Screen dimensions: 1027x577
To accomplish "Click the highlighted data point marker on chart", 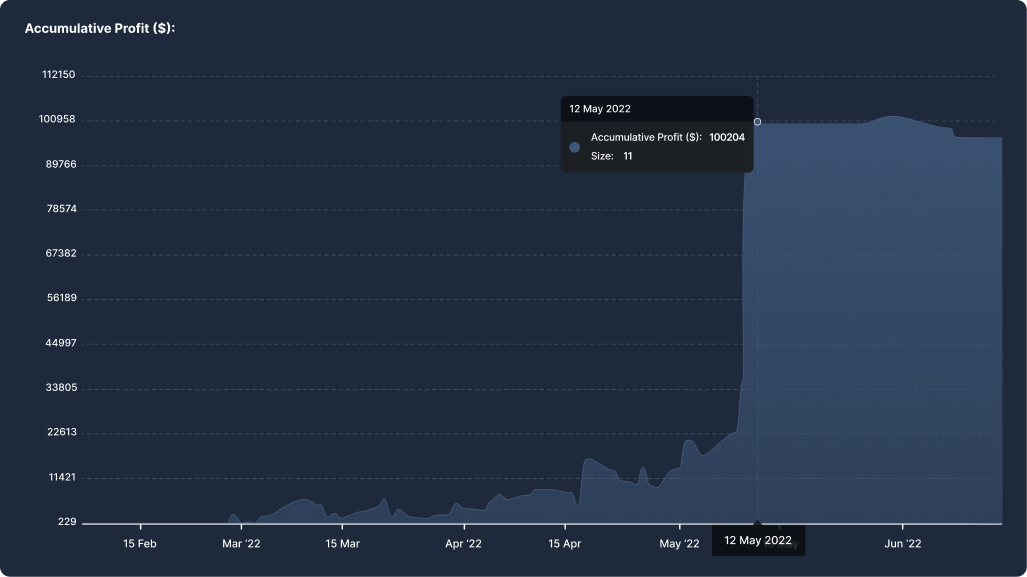I will click(757, 122).
